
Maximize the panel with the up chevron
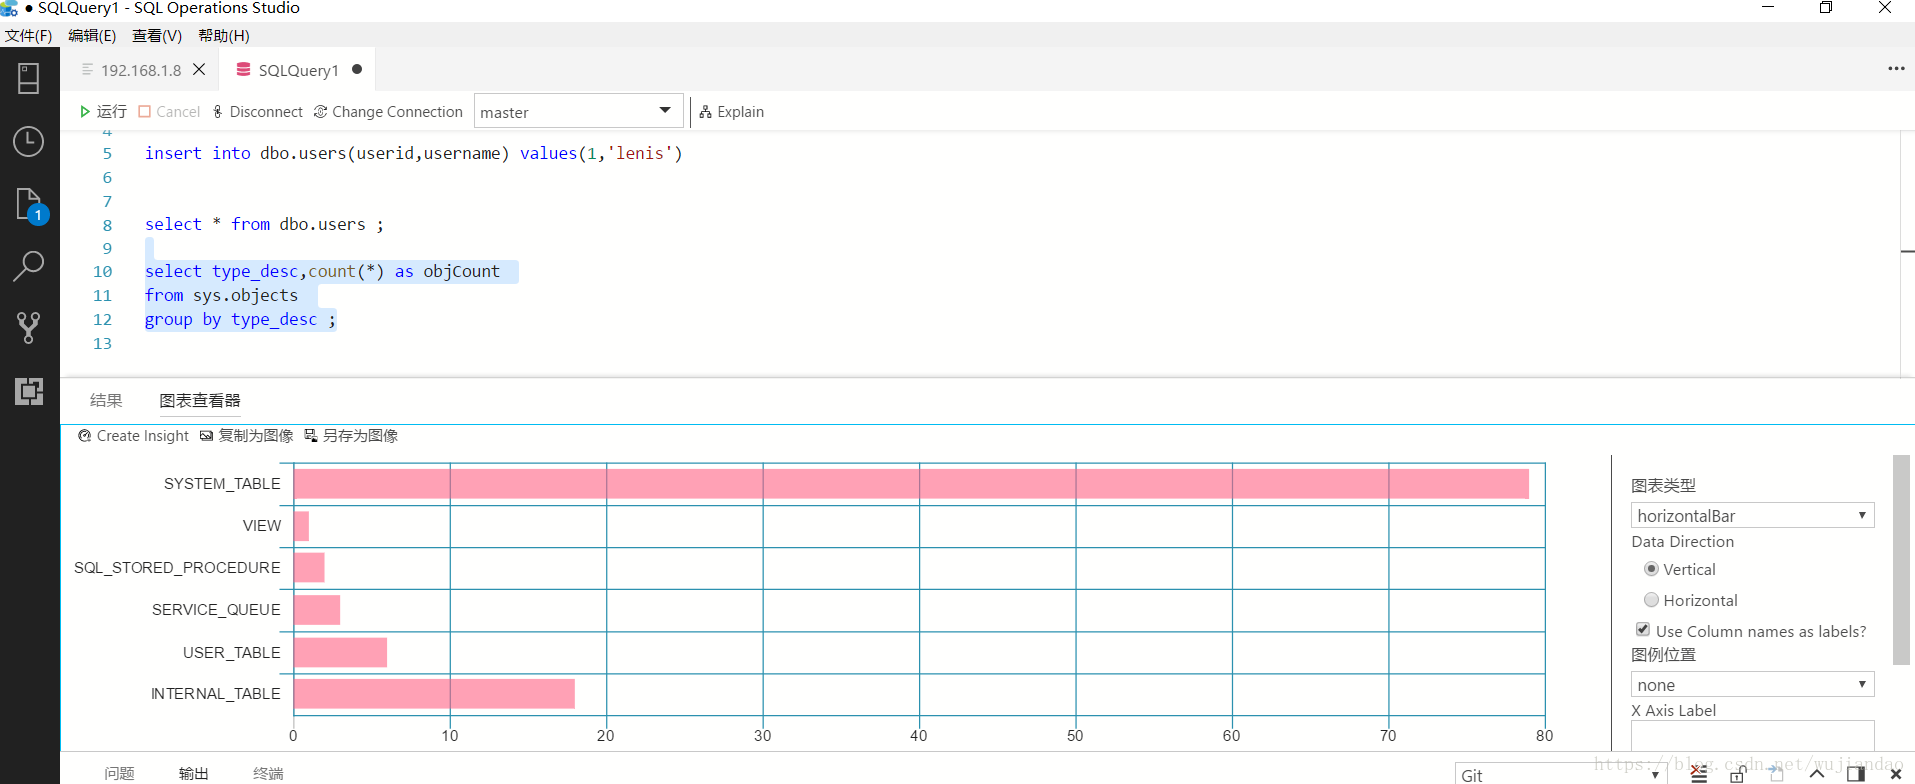[x=1817, y=774]
